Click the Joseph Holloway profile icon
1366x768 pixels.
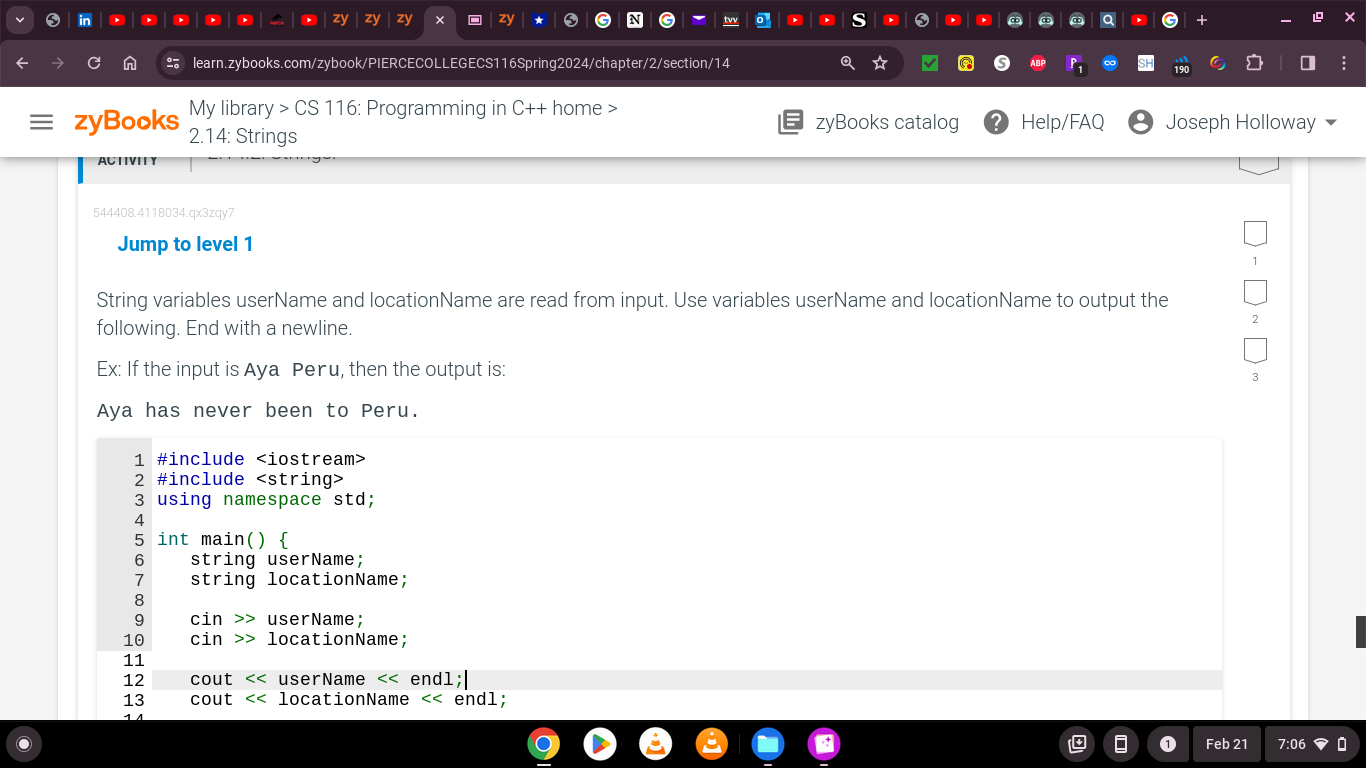coord(1140,122)
